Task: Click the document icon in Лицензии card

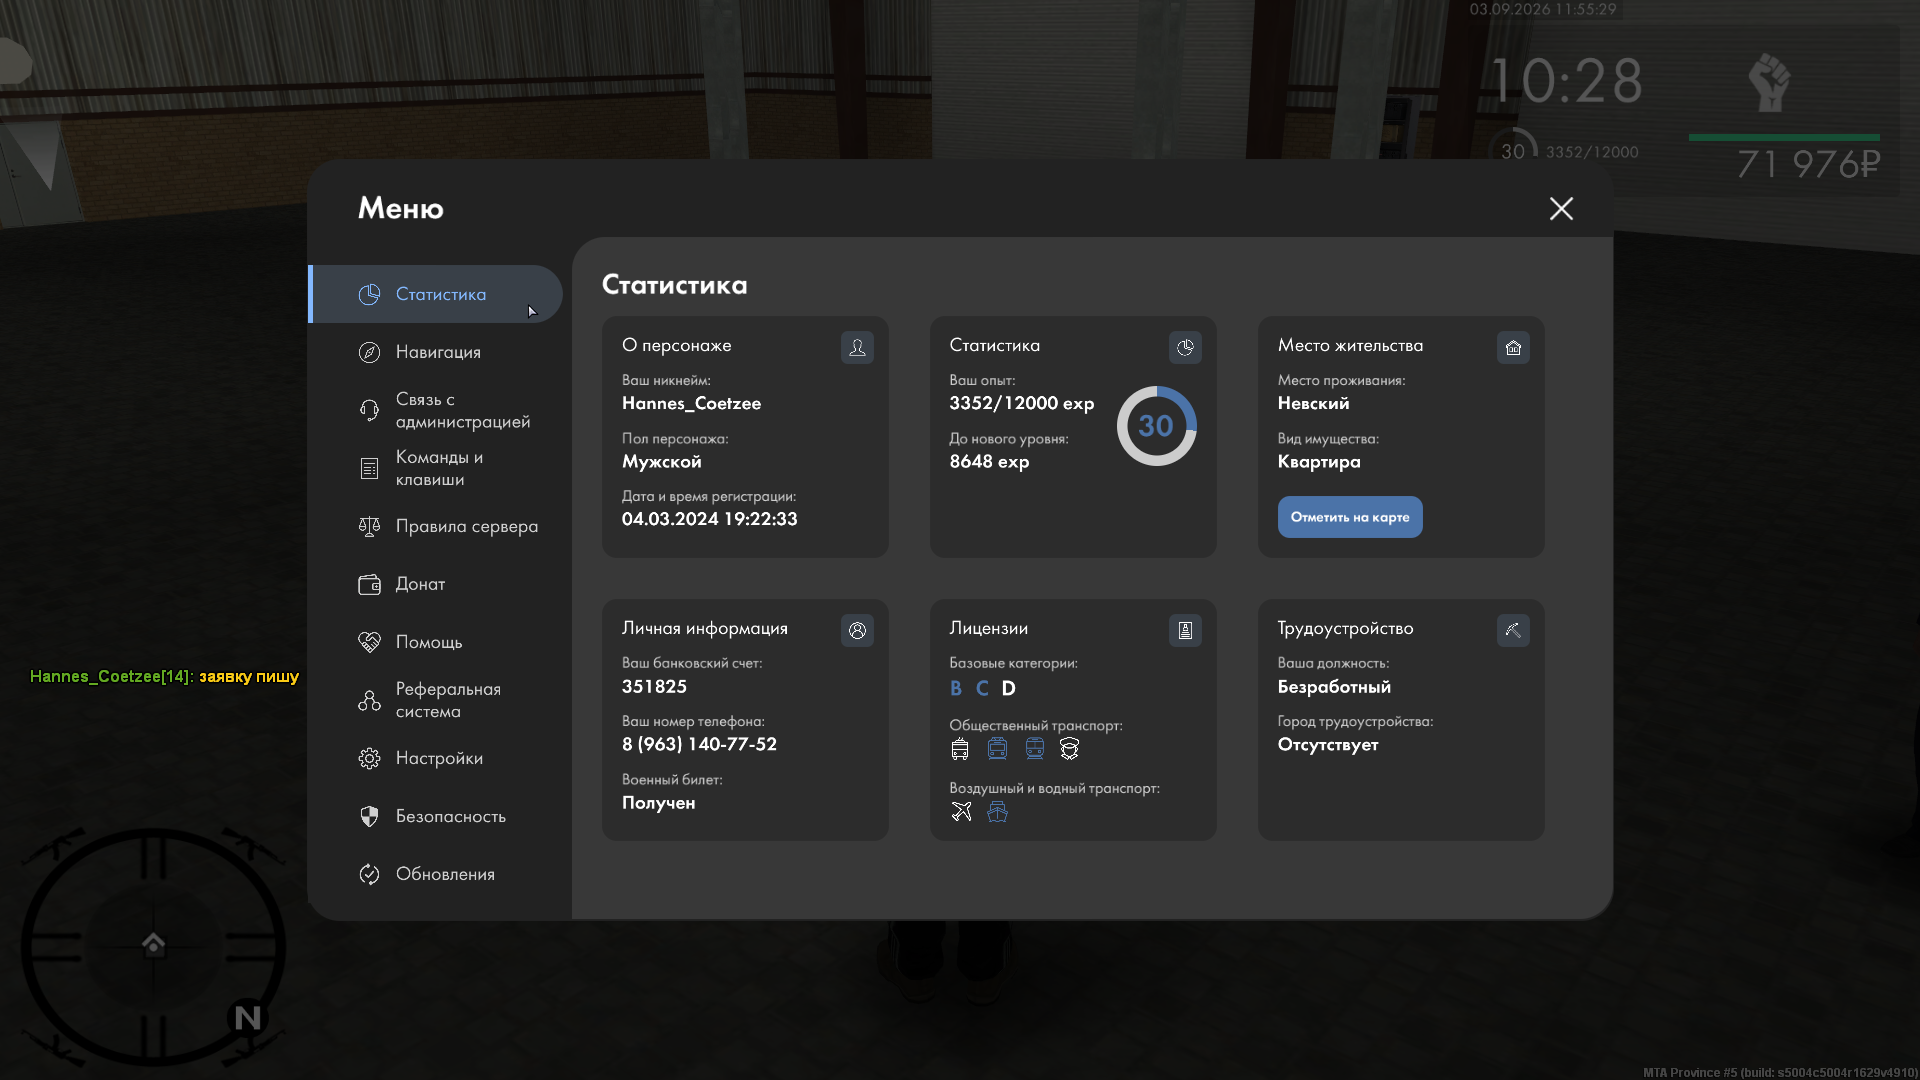Action: [1185, 630]
